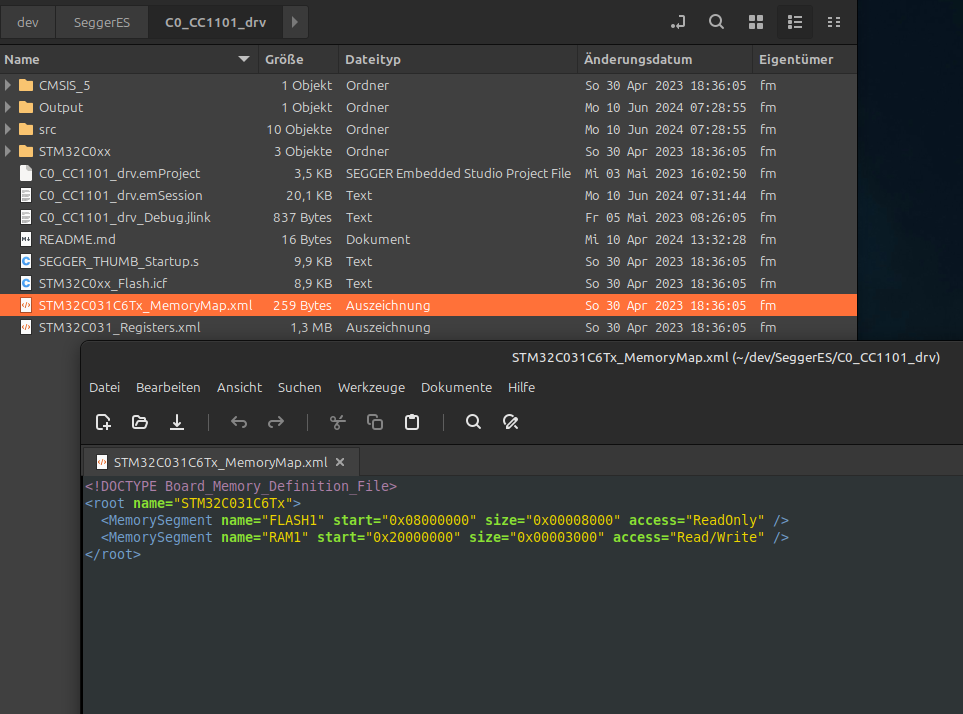Click the new document icon in editor toolbar

[x=103, y=422]
